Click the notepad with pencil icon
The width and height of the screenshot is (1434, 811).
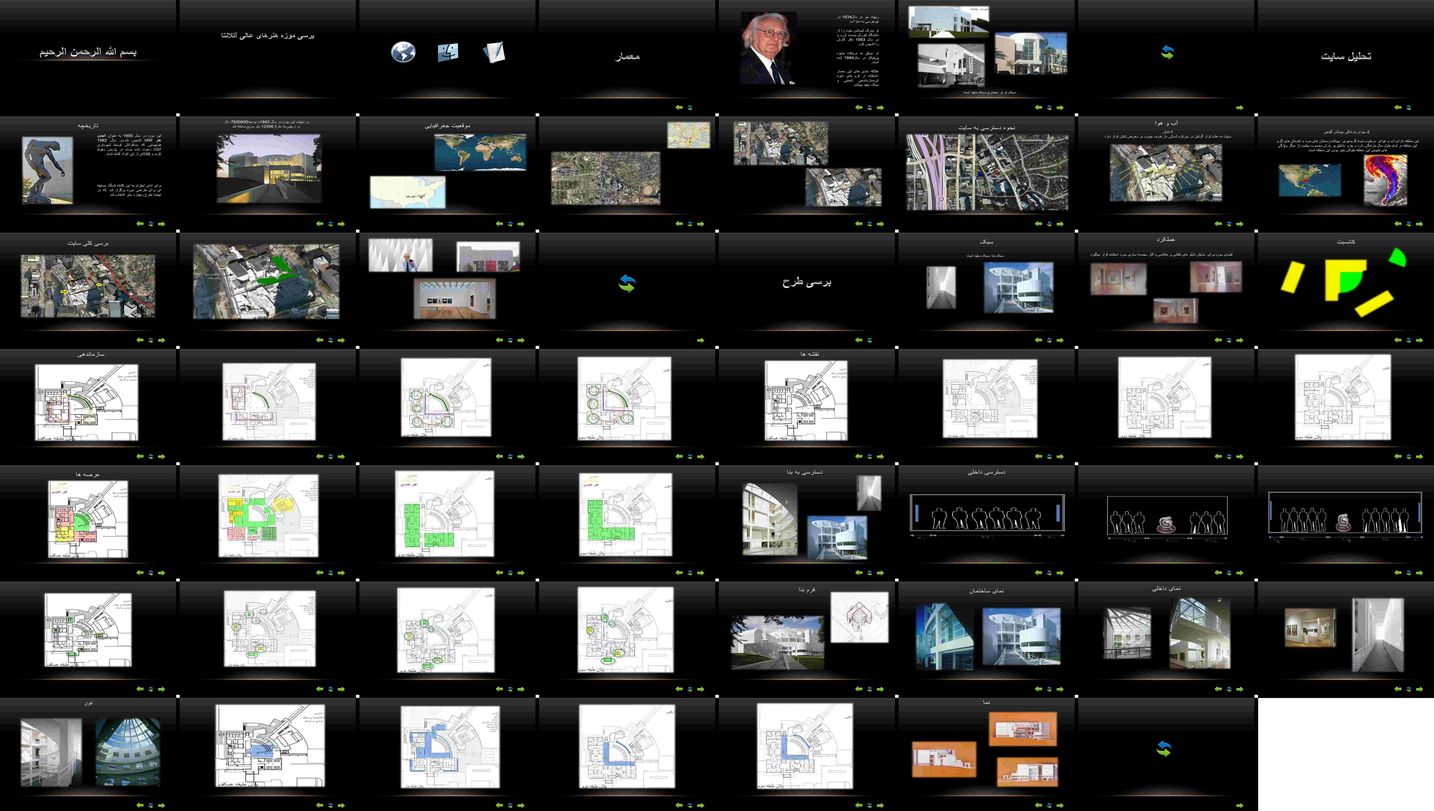point(493,52)
